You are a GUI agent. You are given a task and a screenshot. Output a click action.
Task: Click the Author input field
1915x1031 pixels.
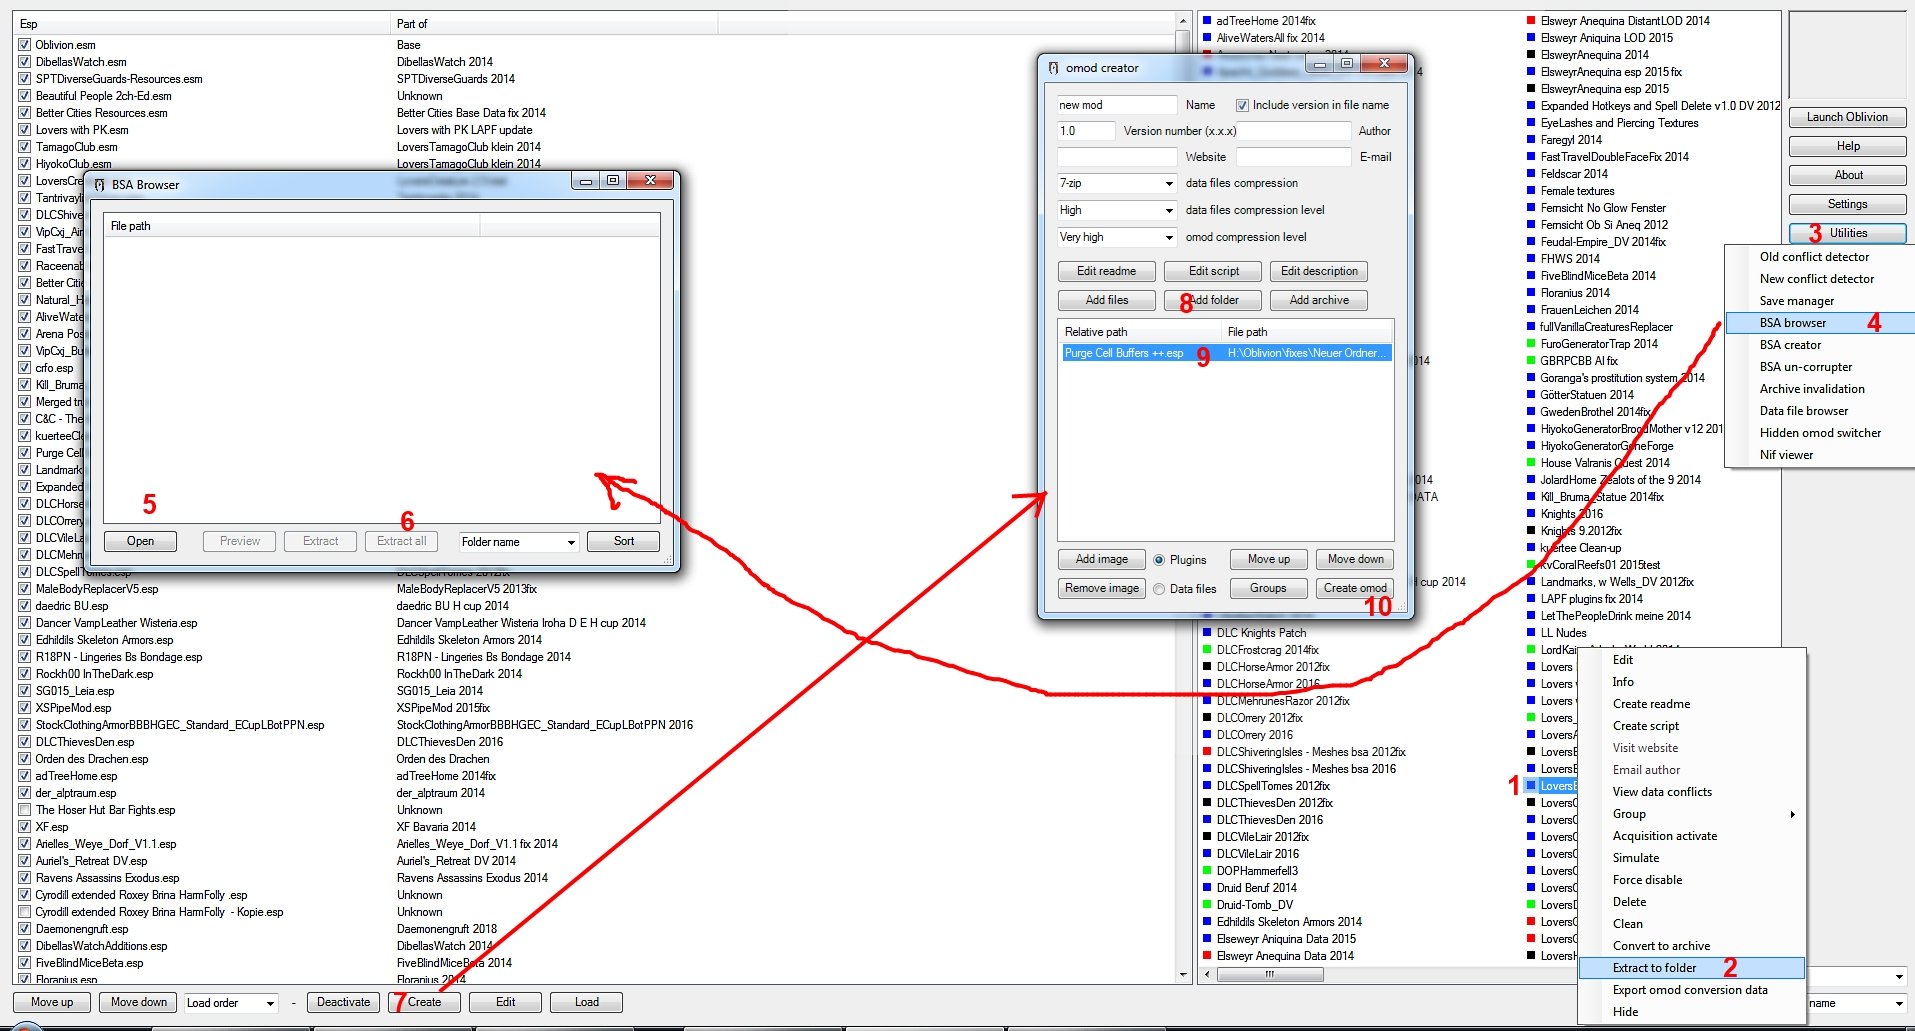coord(1293,131)
